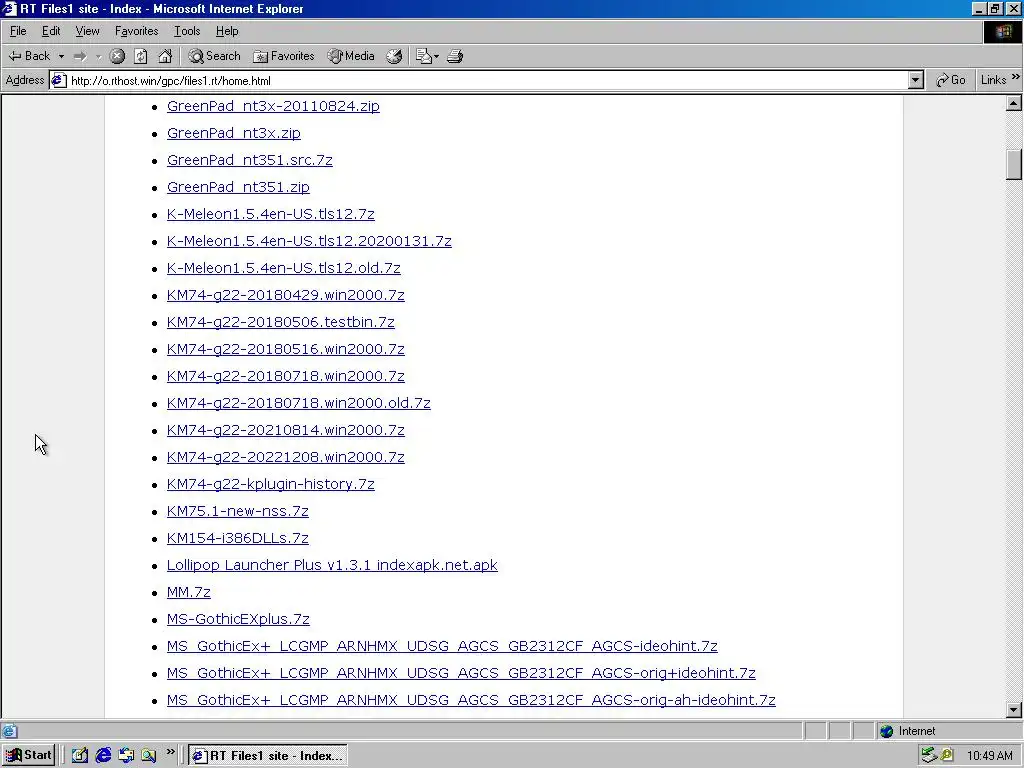
Task: Click the Go button
Action: pyautogui.click(x=950, y=80)
